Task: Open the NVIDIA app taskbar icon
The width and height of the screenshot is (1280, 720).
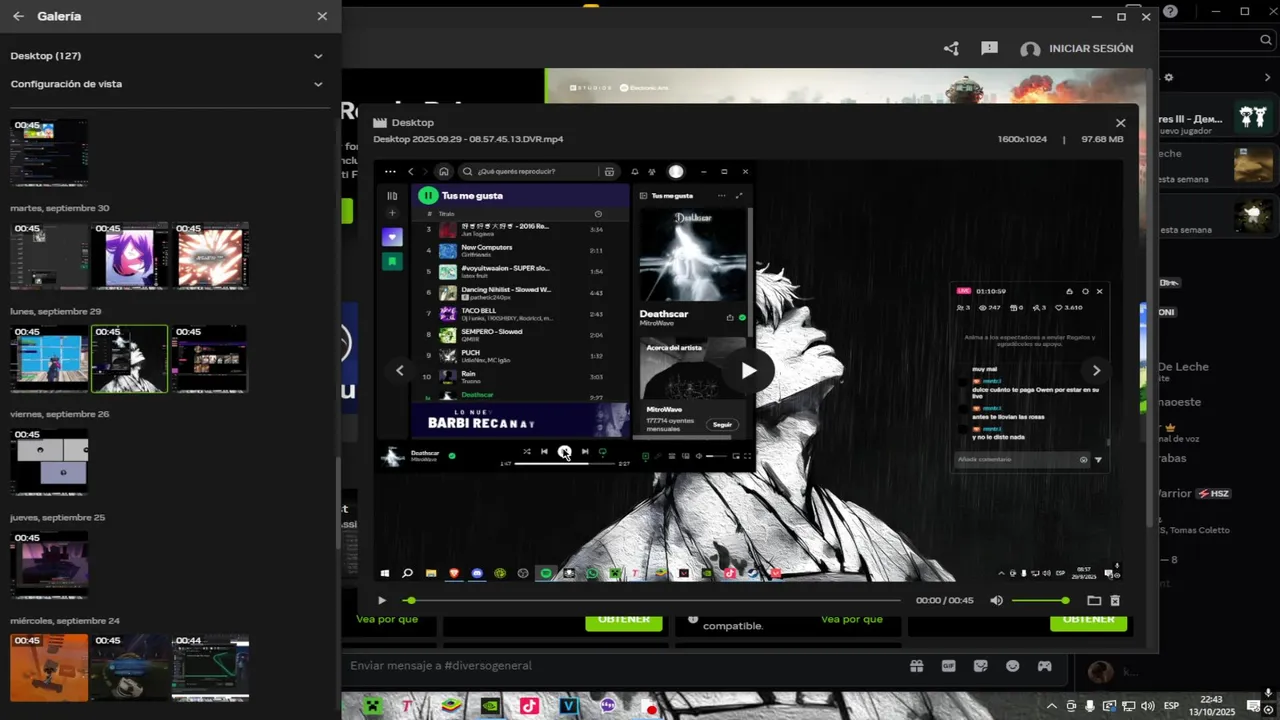Action: click(490, 706)
